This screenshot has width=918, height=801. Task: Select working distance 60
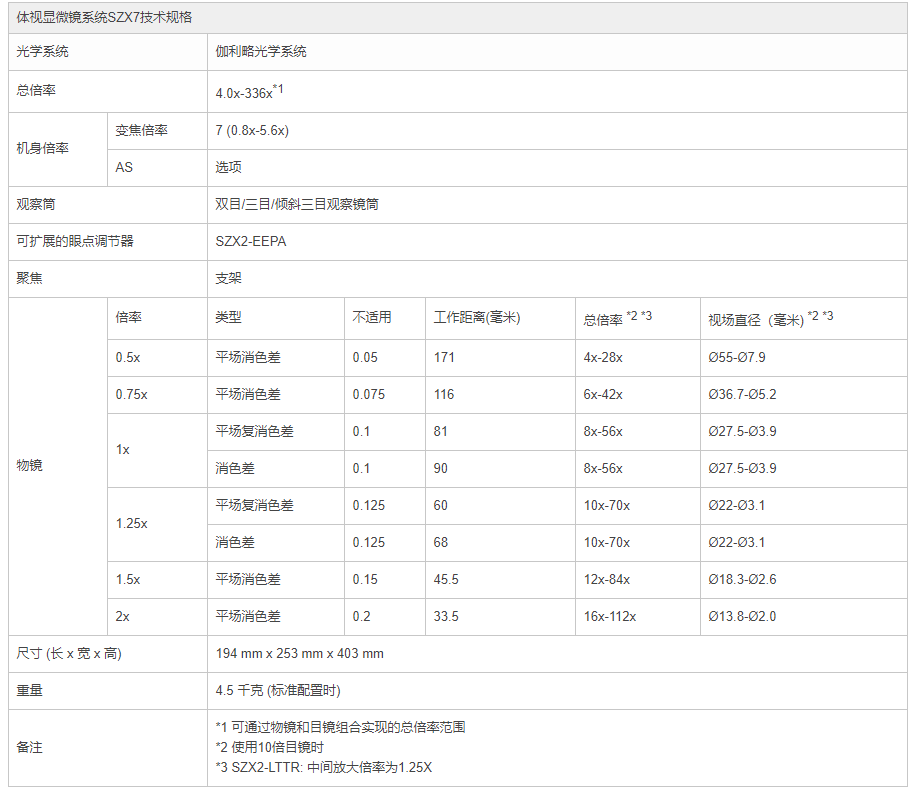440,505
